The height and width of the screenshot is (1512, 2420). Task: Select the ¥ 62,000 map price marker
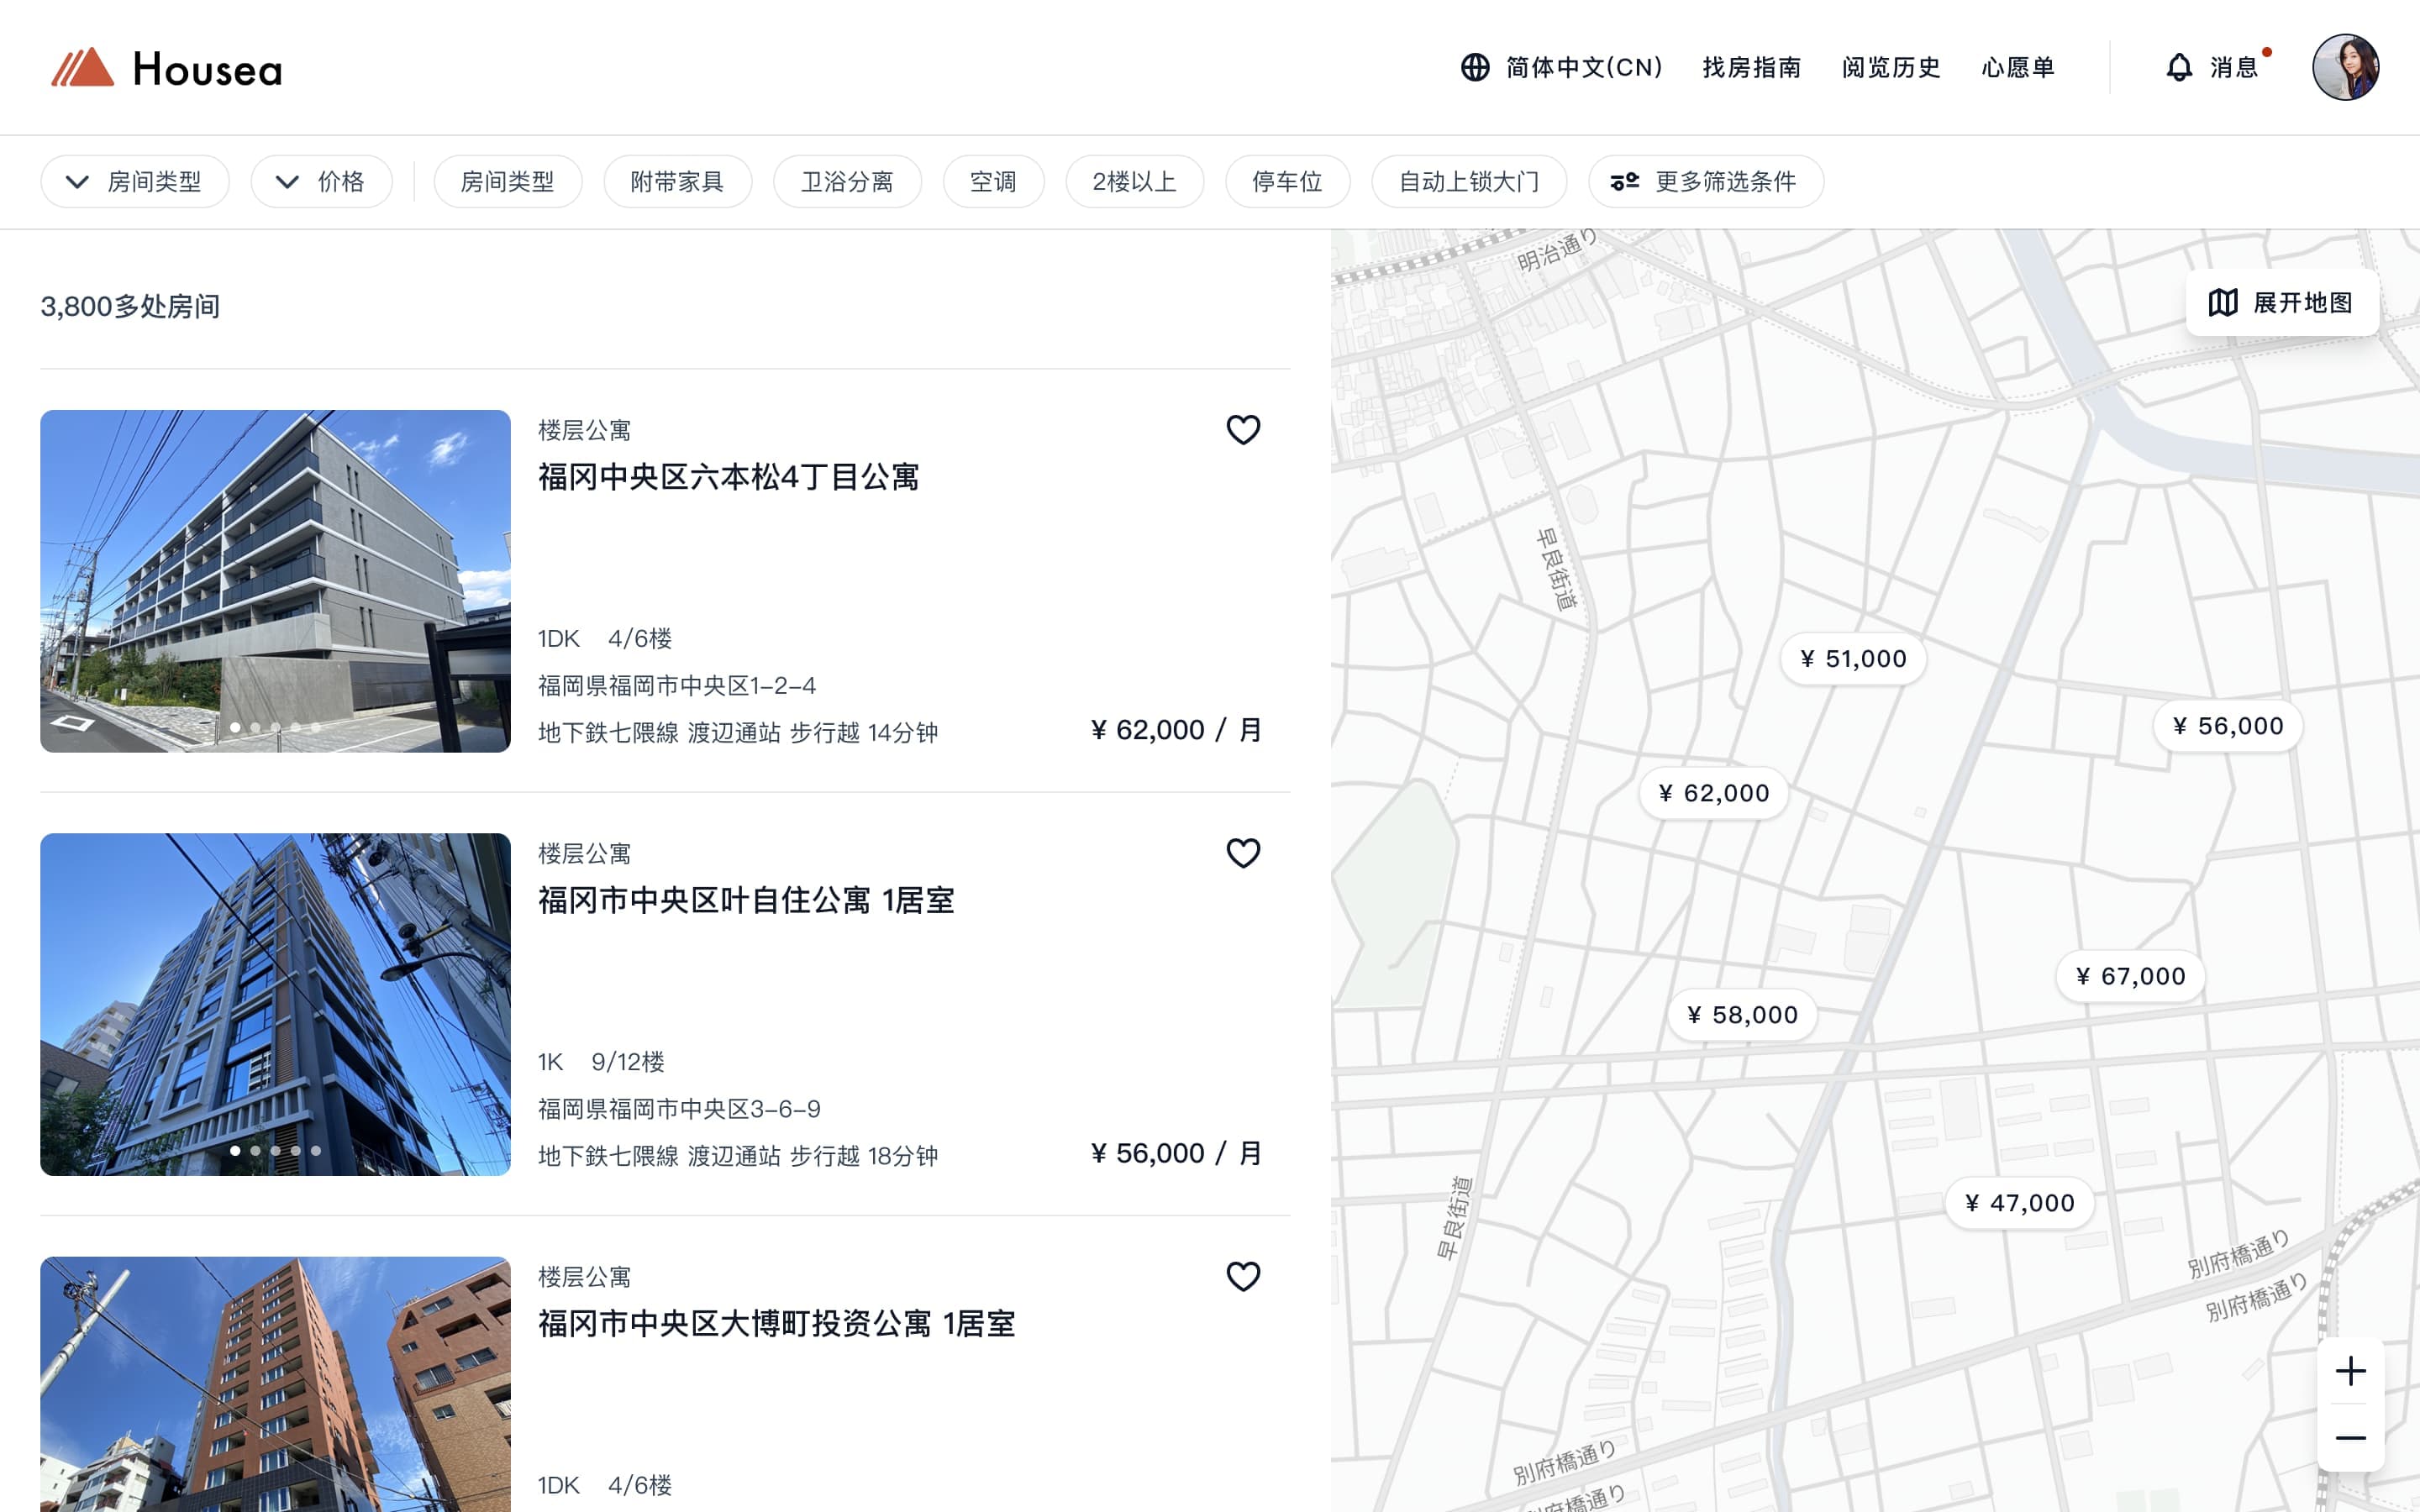[1713, 793]
